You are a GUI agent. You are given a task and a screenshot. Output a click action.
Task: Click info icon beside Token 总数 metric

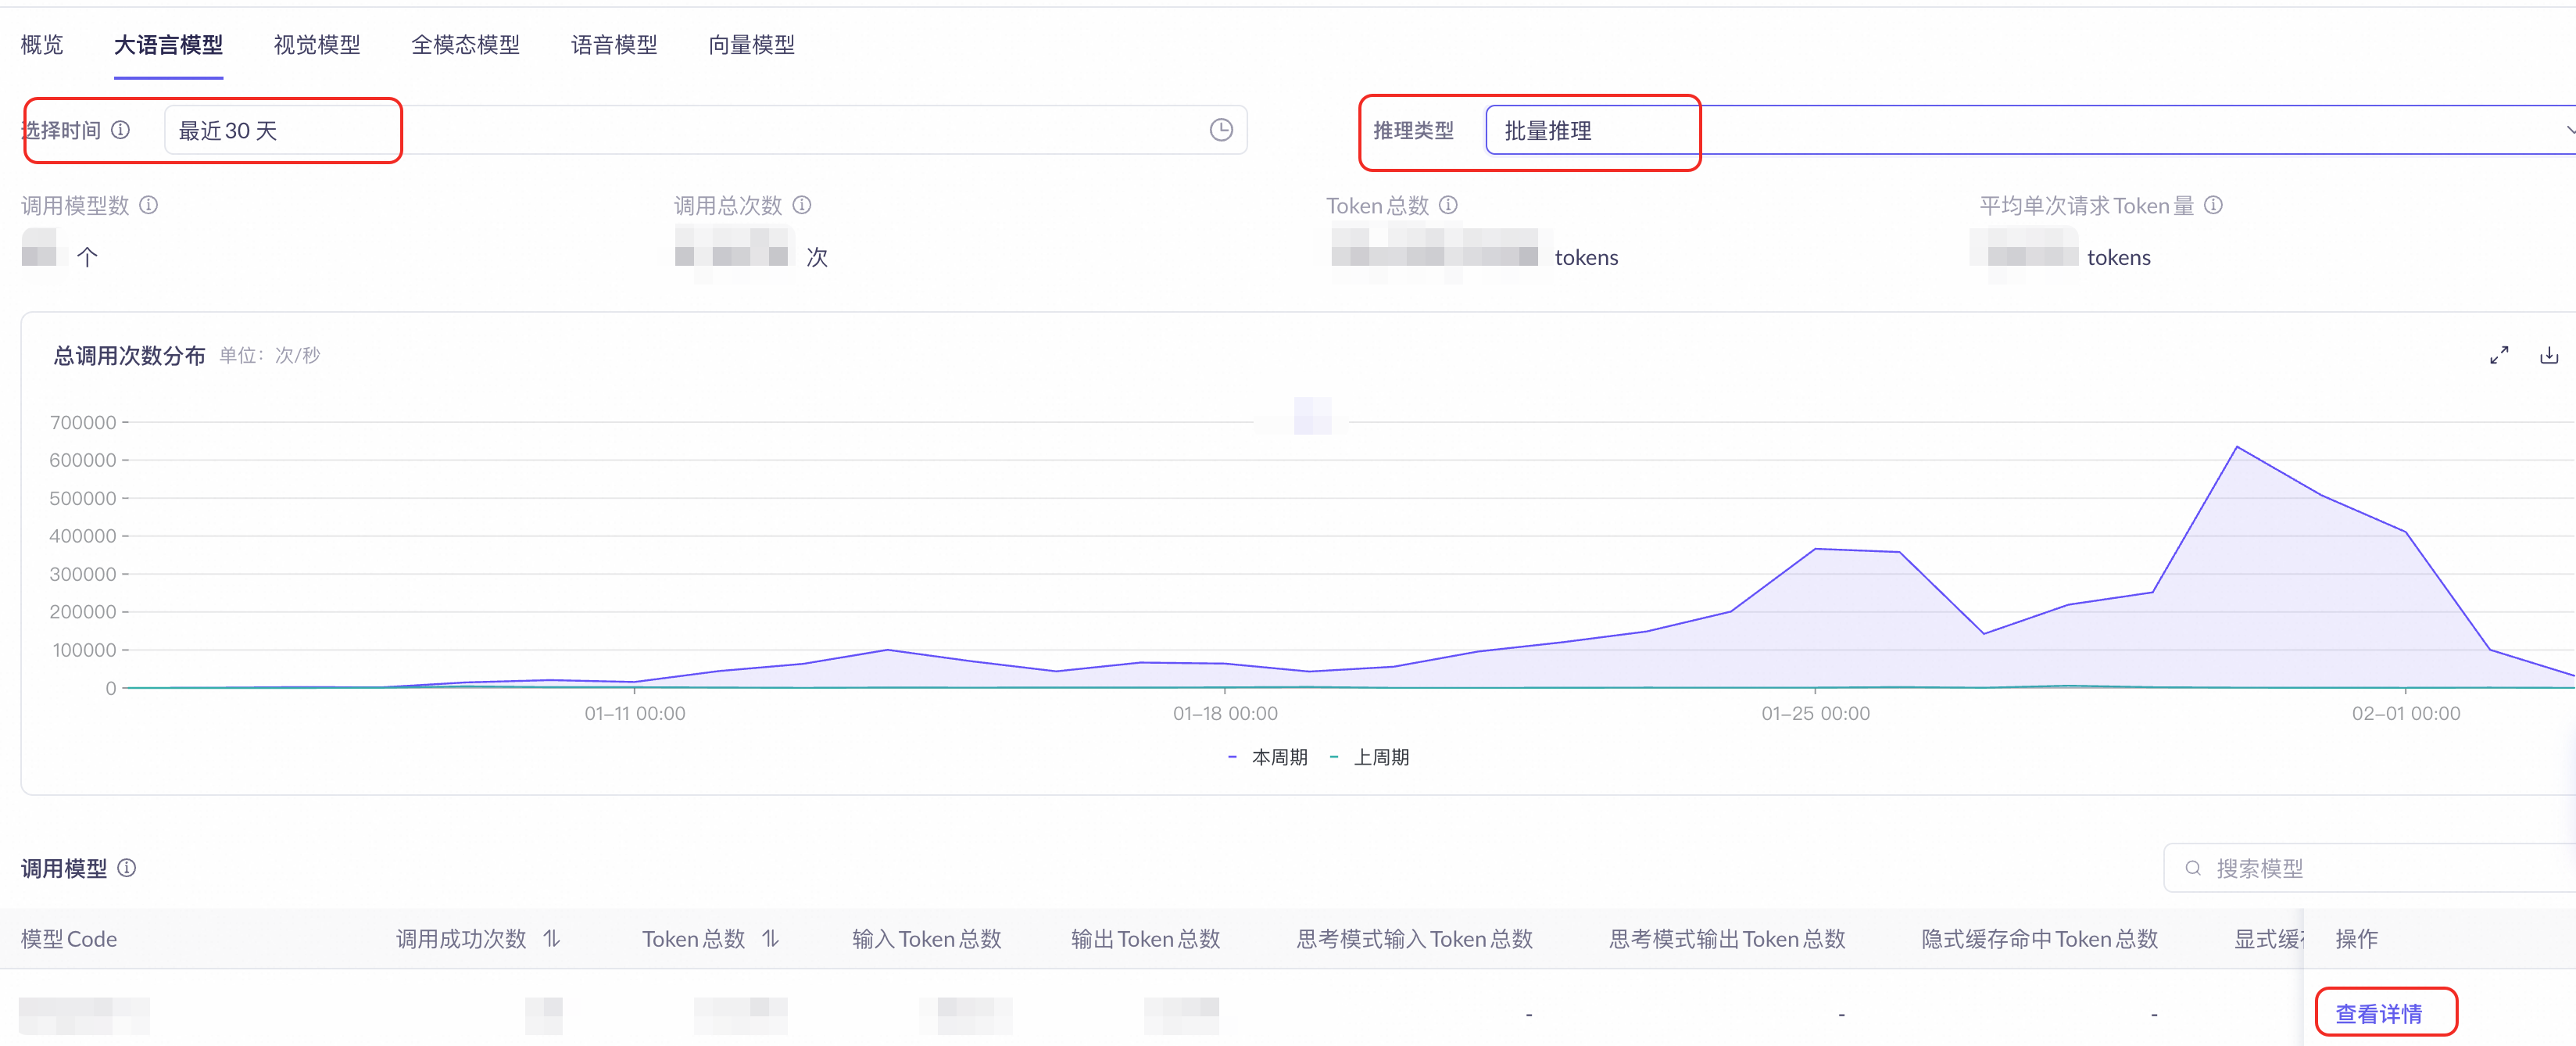[x=1448, y=205]
